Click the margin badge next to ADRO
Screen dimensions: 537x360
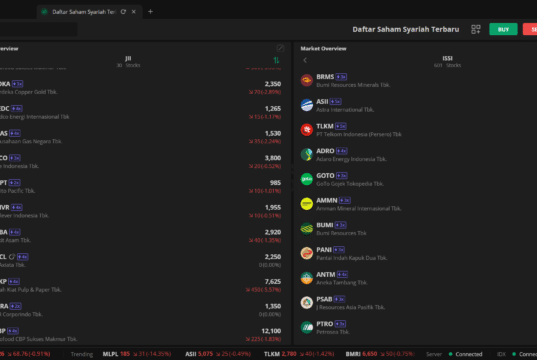coord(342,151)
